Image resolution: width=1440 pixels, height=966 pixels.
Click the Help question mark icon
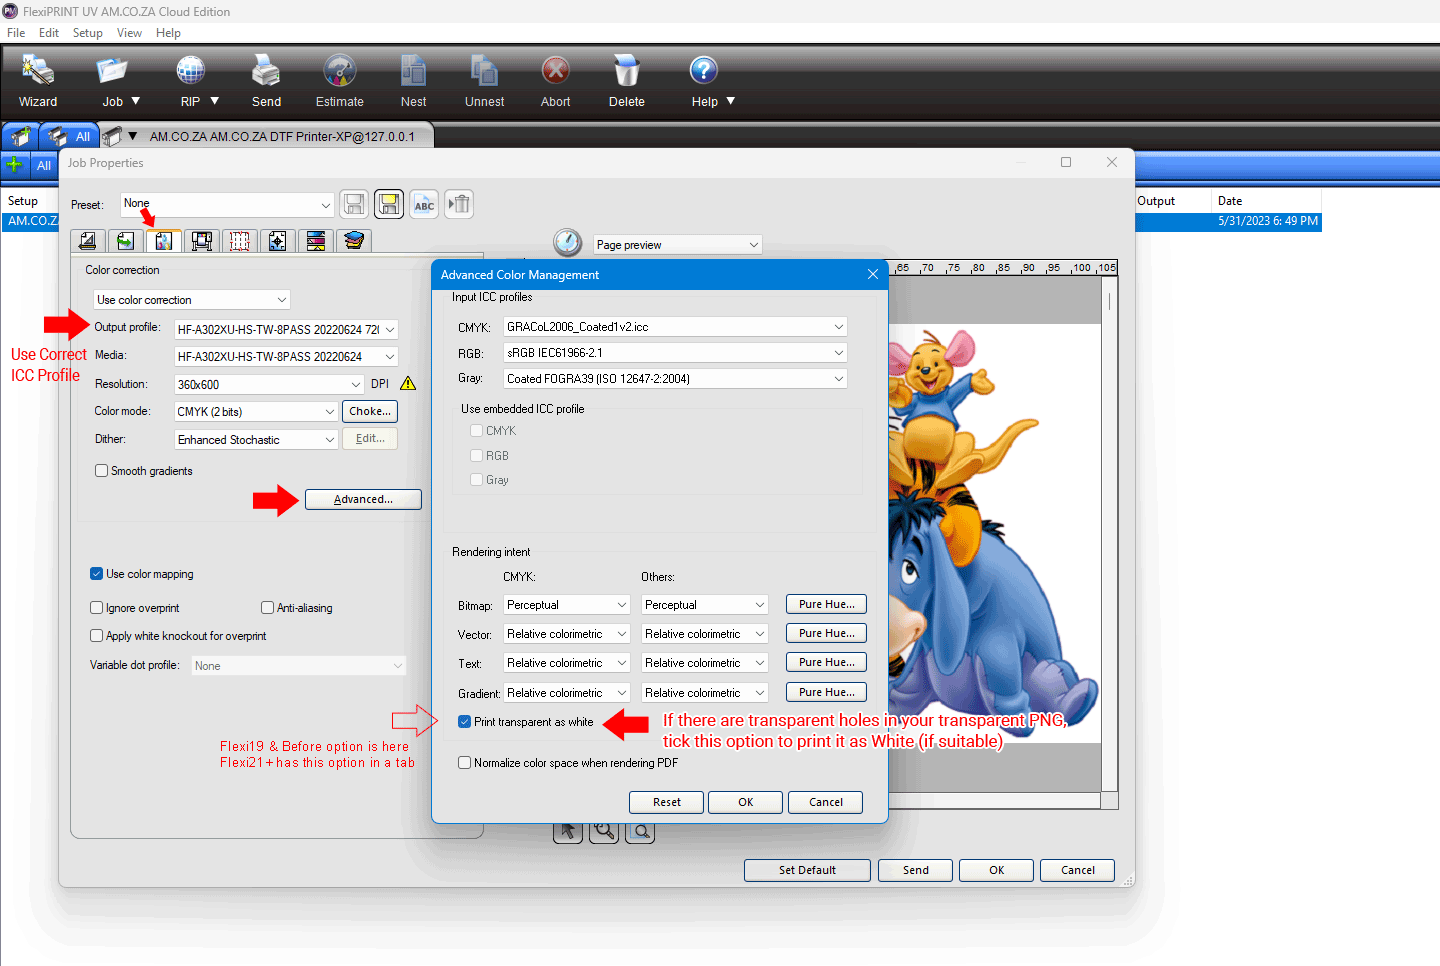click(x=704, y=71)
